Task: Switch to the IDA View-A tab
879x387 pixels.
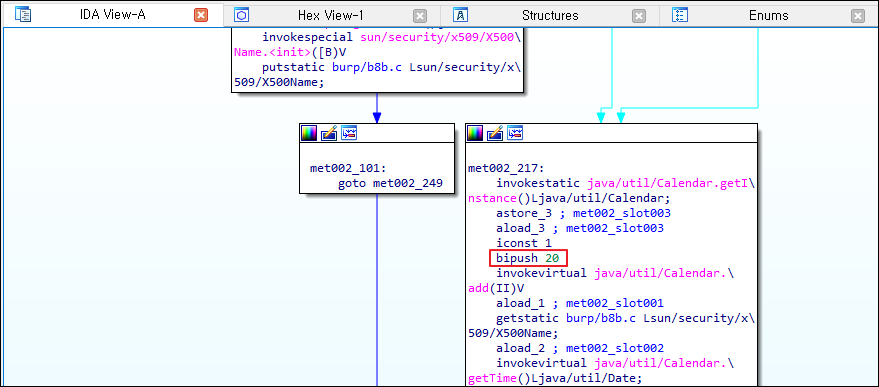Action: 112,15
